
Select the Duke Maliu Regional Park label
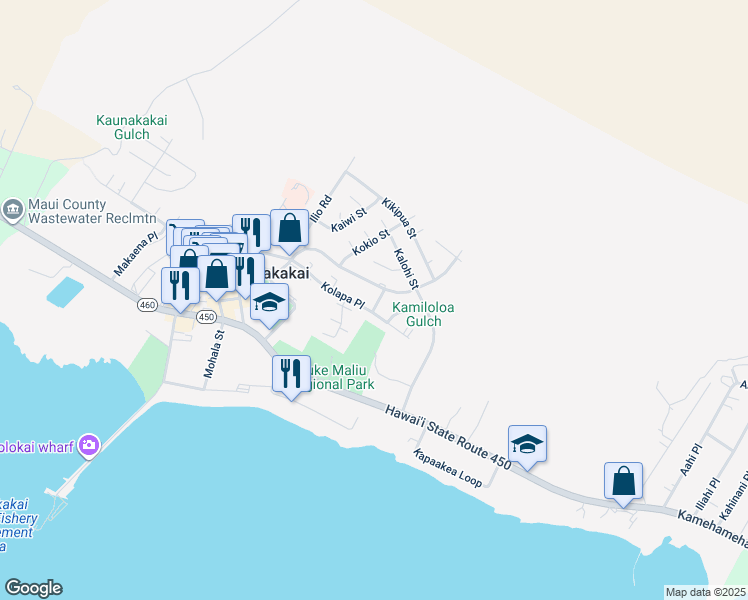coord(342,377)
